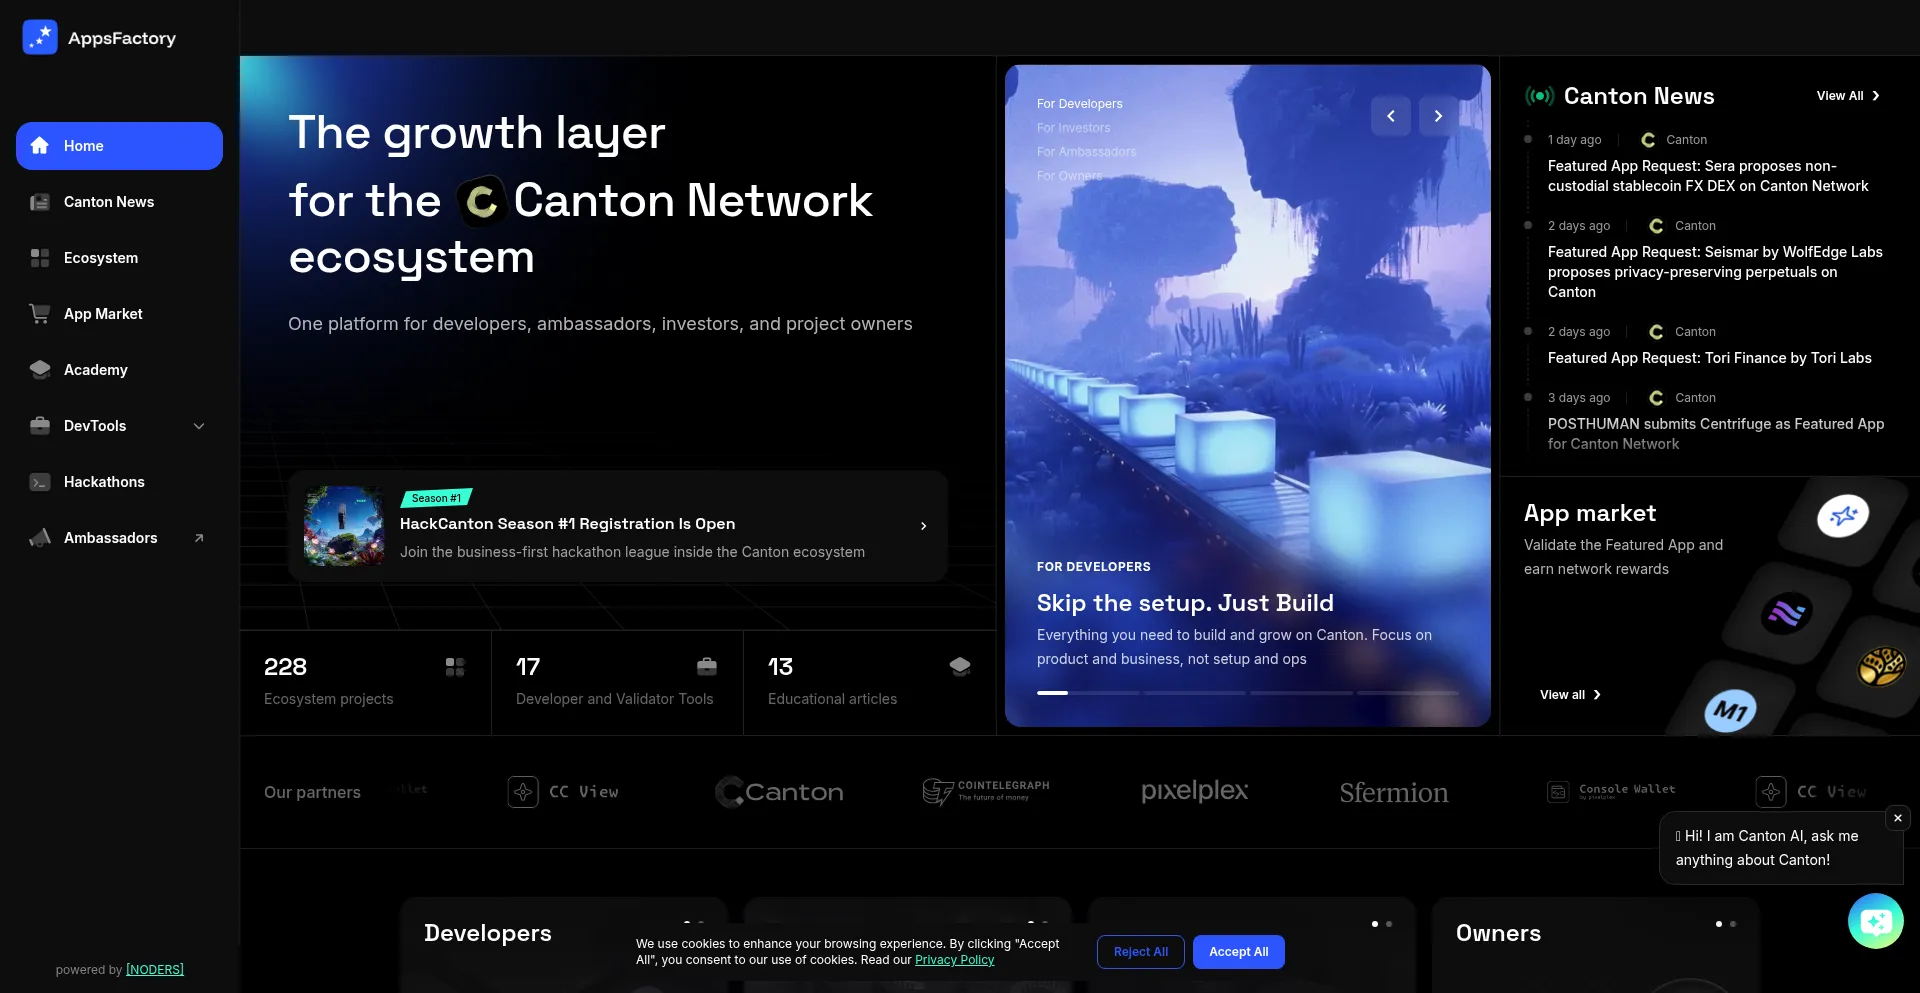The height and width of the screenshot is (993, 1920).
Task: Click the Season #1 green badge
Action: pos(436,498)
